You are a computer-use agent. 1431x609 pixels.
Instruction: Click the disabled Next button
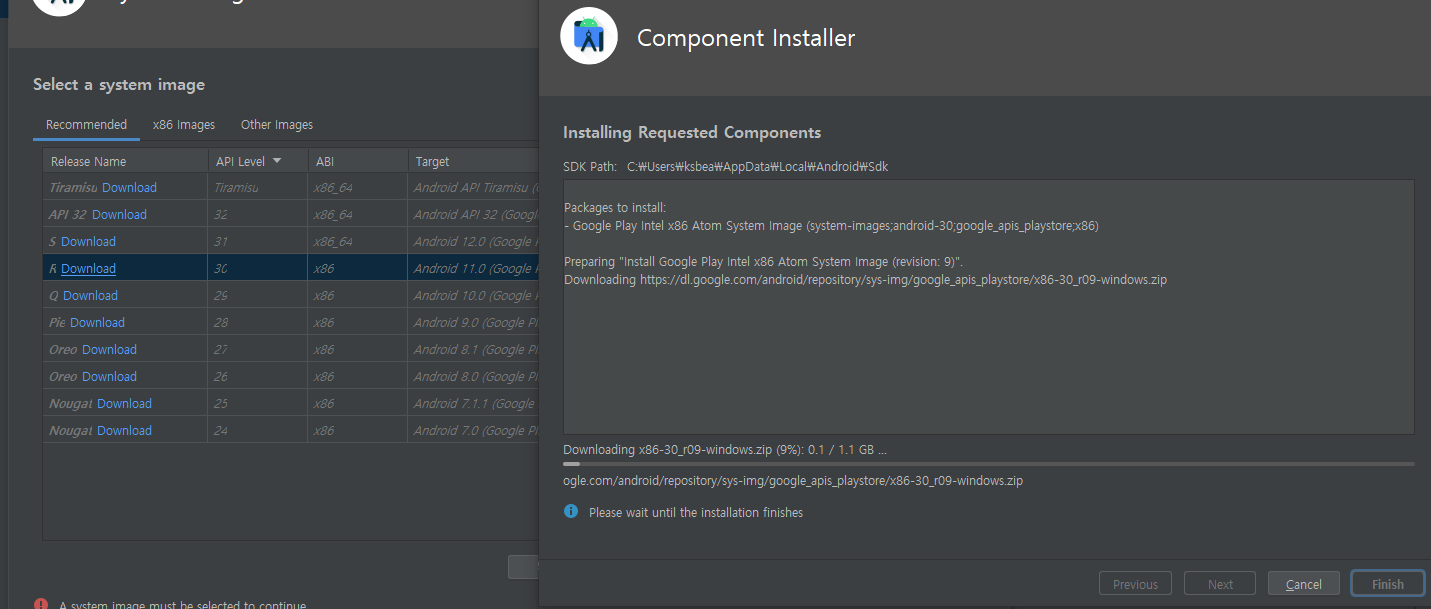(x=1220, y=584)
